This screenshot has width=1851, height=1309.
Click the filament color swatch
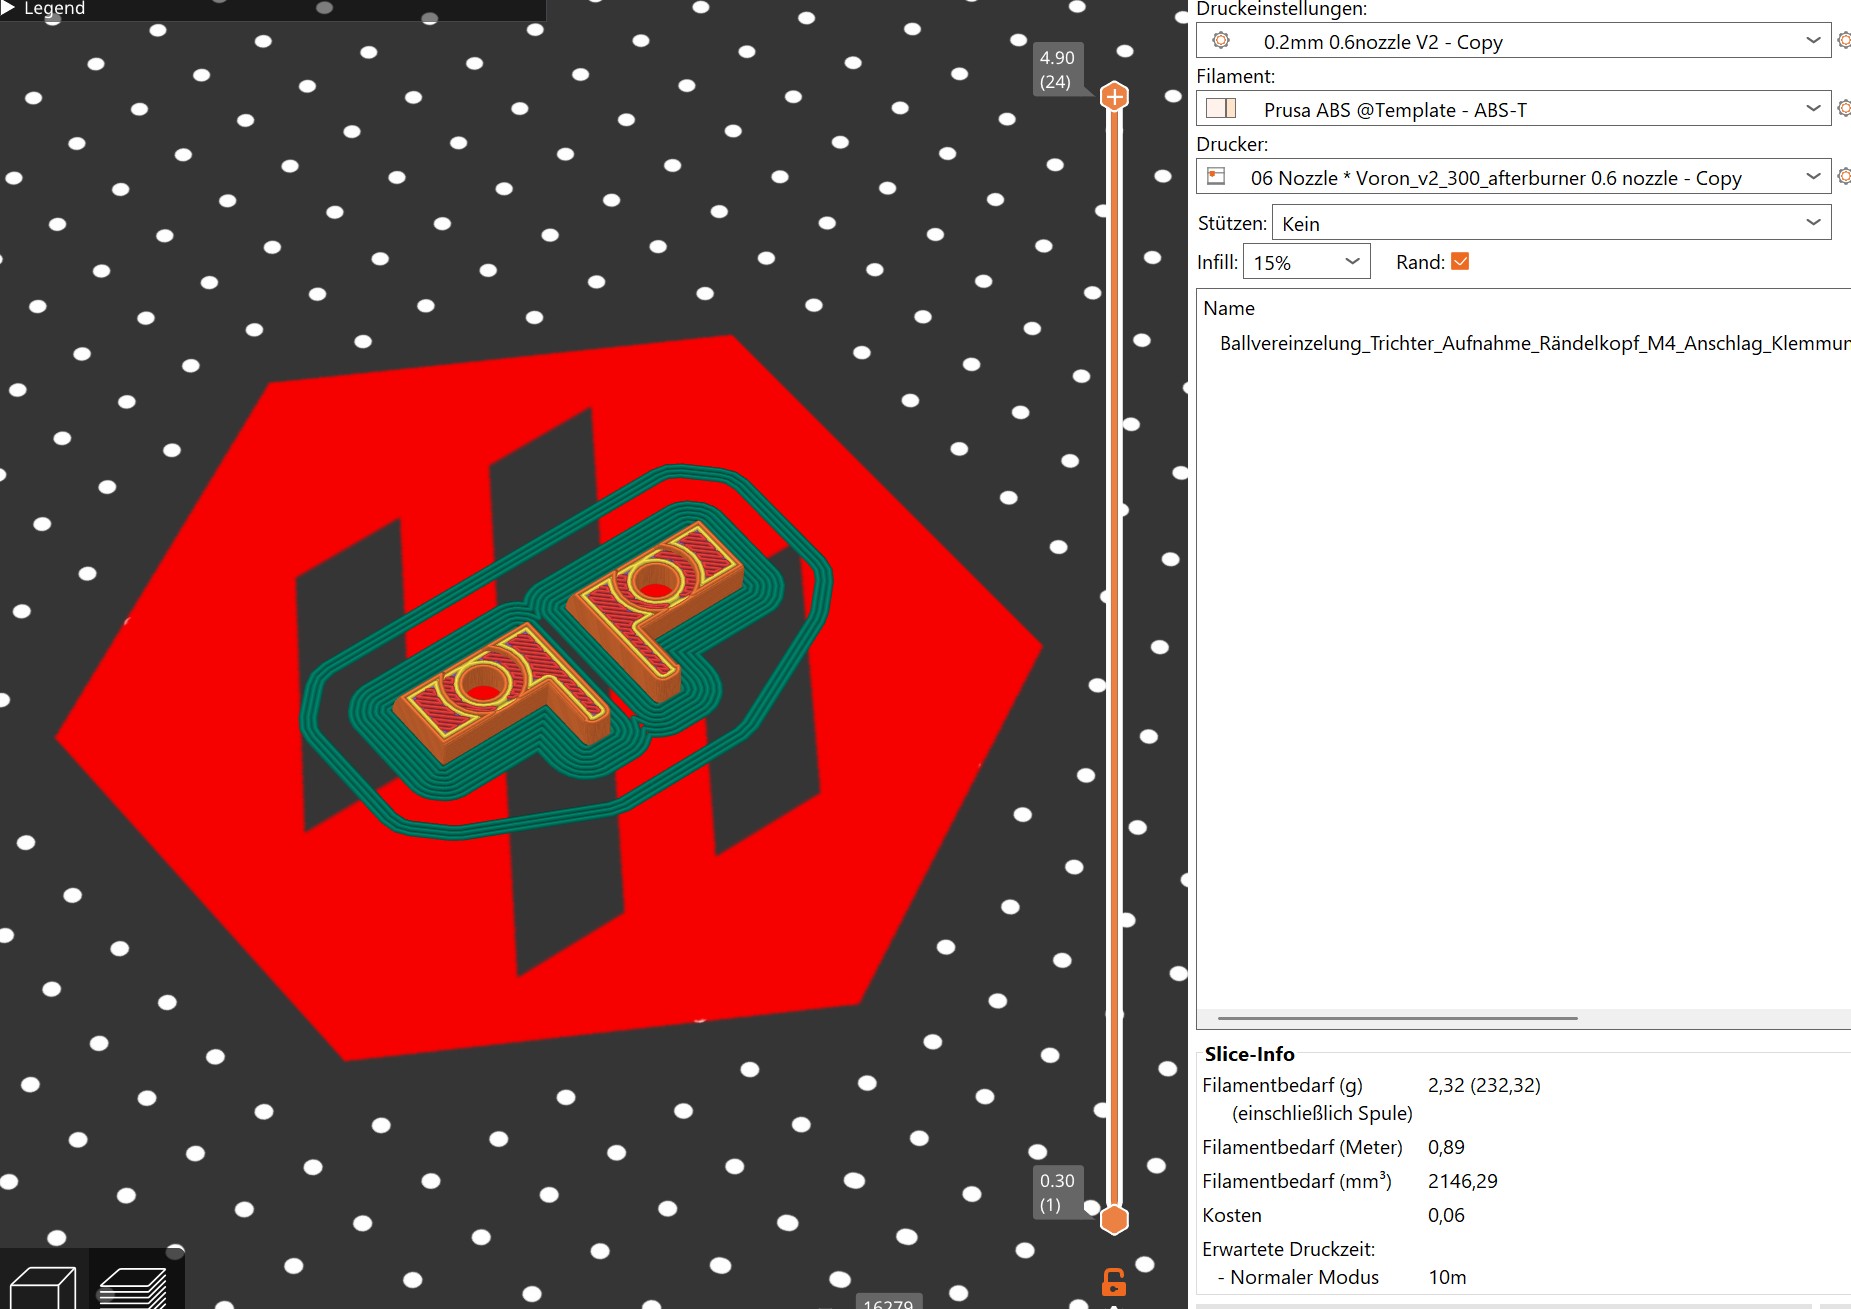[1221, 108]
